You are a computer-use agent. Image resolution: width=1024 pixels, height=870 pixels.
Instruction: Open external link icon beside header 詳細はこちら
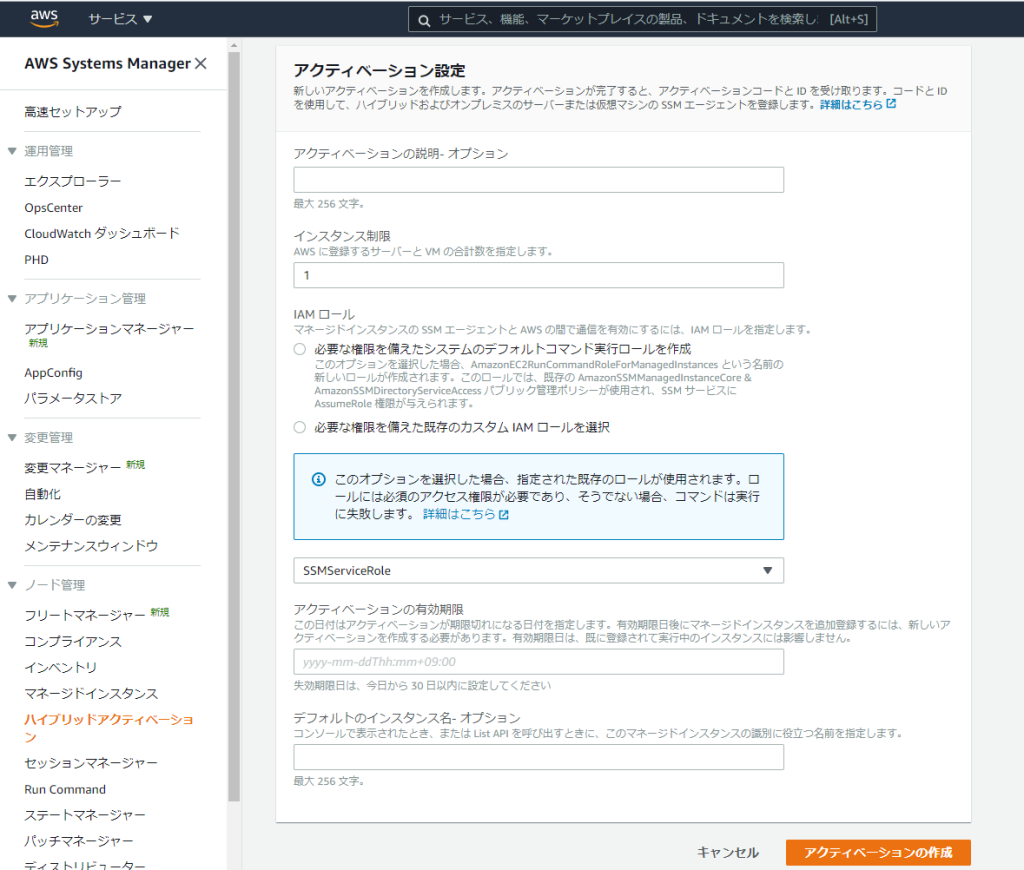(x=891, y=104)
